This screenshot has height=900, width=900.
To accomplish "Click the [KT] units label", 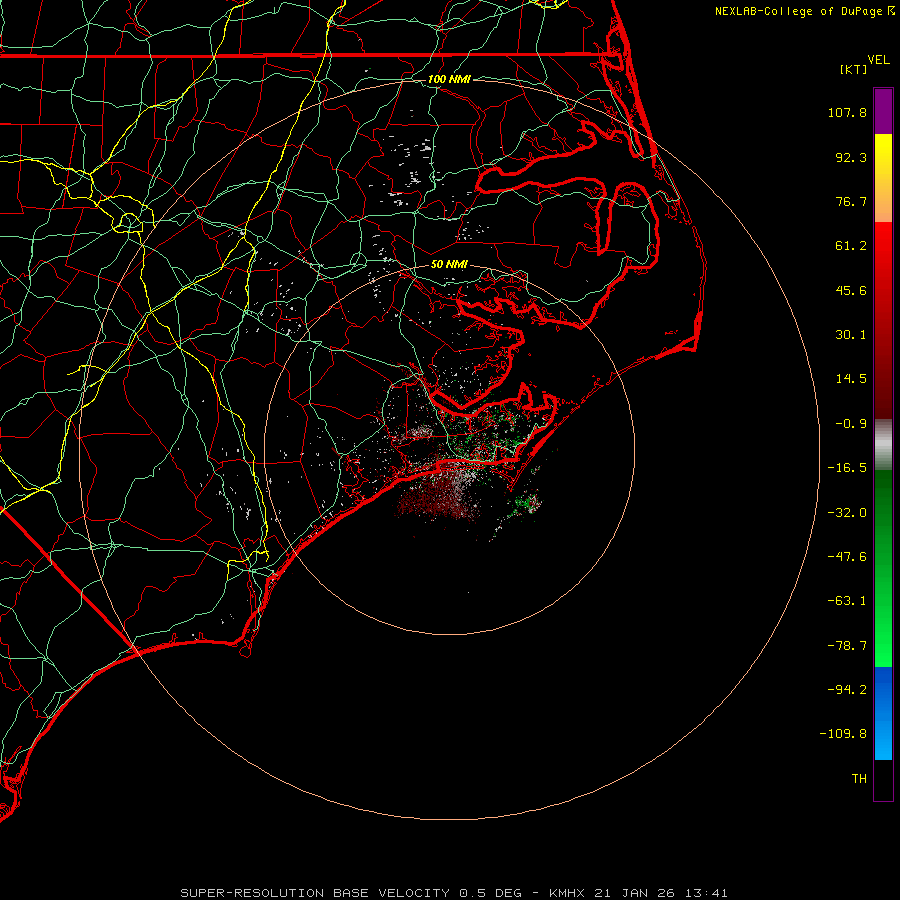I will 854,69.
